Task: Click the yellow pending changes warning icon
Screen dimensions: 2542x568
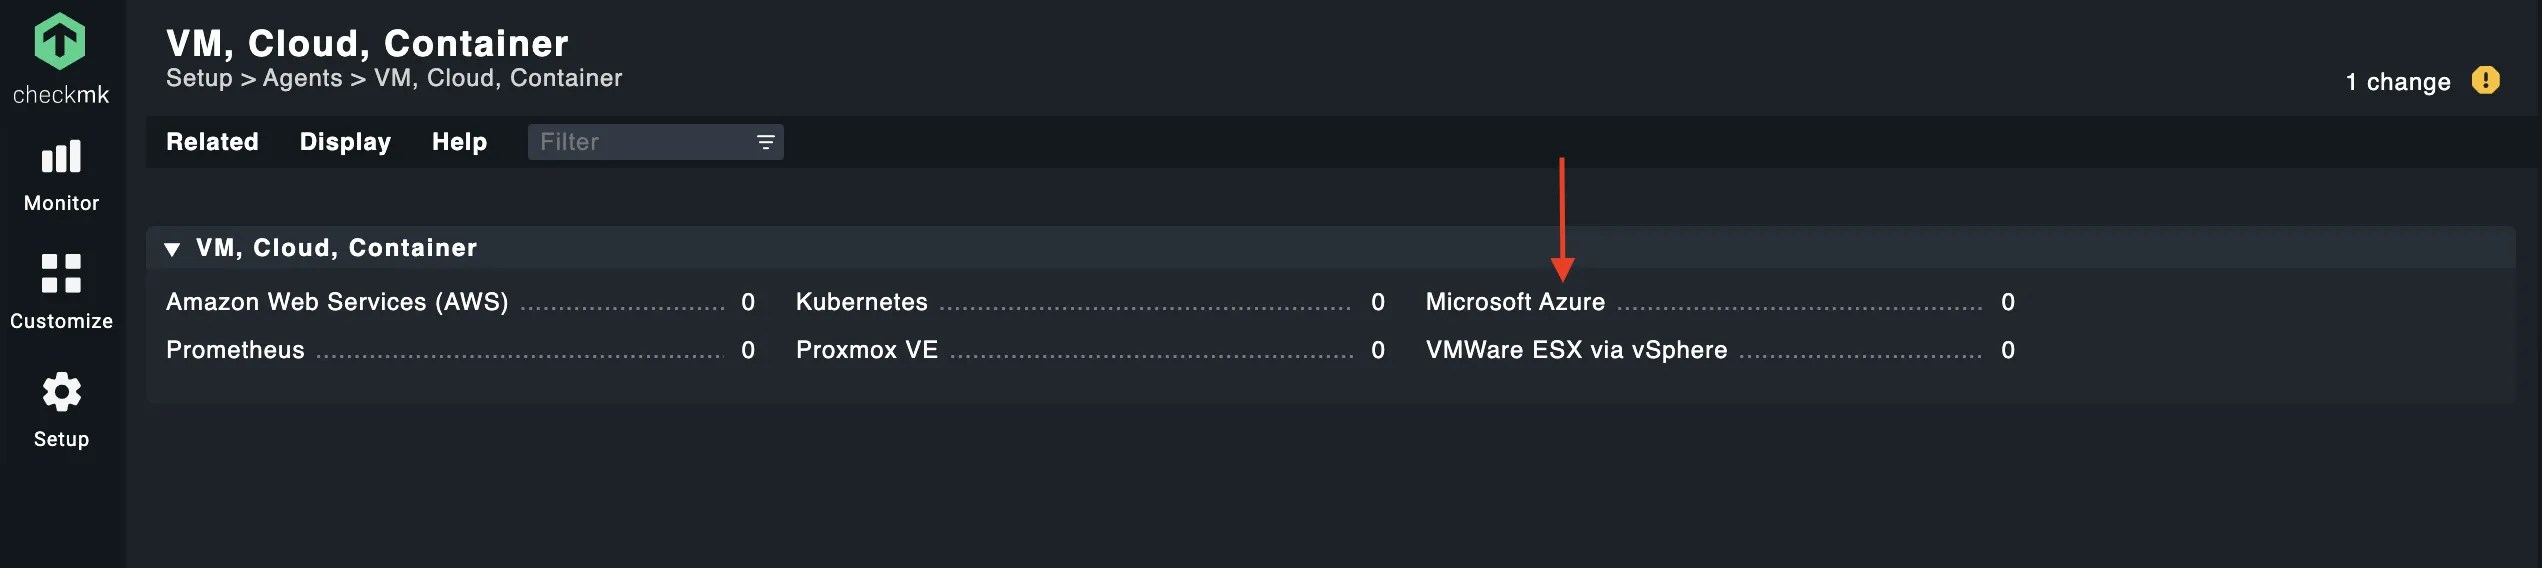Action: (x=2485, y=80)
